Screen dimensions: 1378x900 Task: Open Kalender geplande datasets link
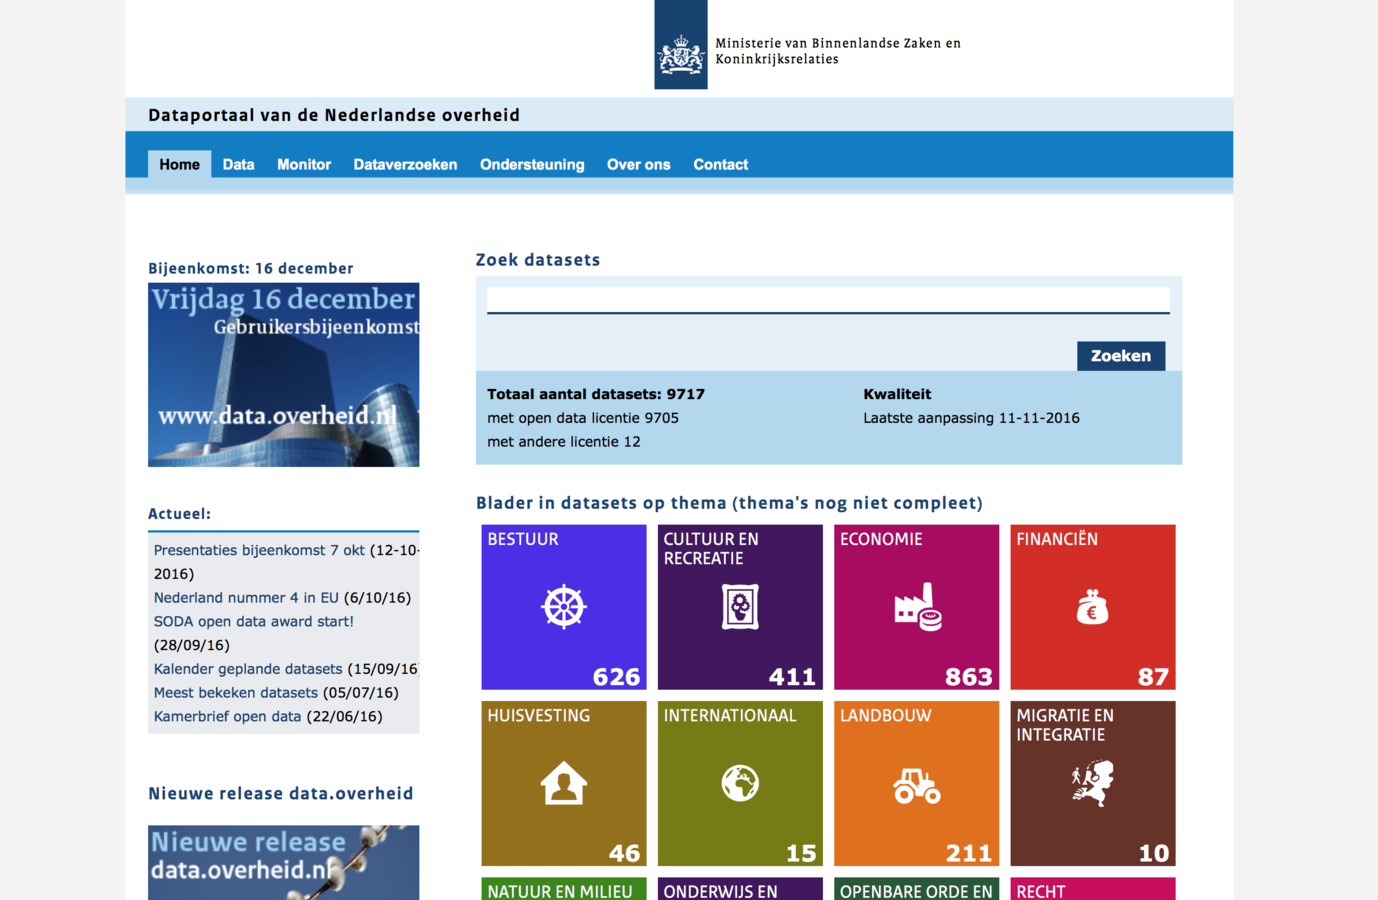[248, 669]
